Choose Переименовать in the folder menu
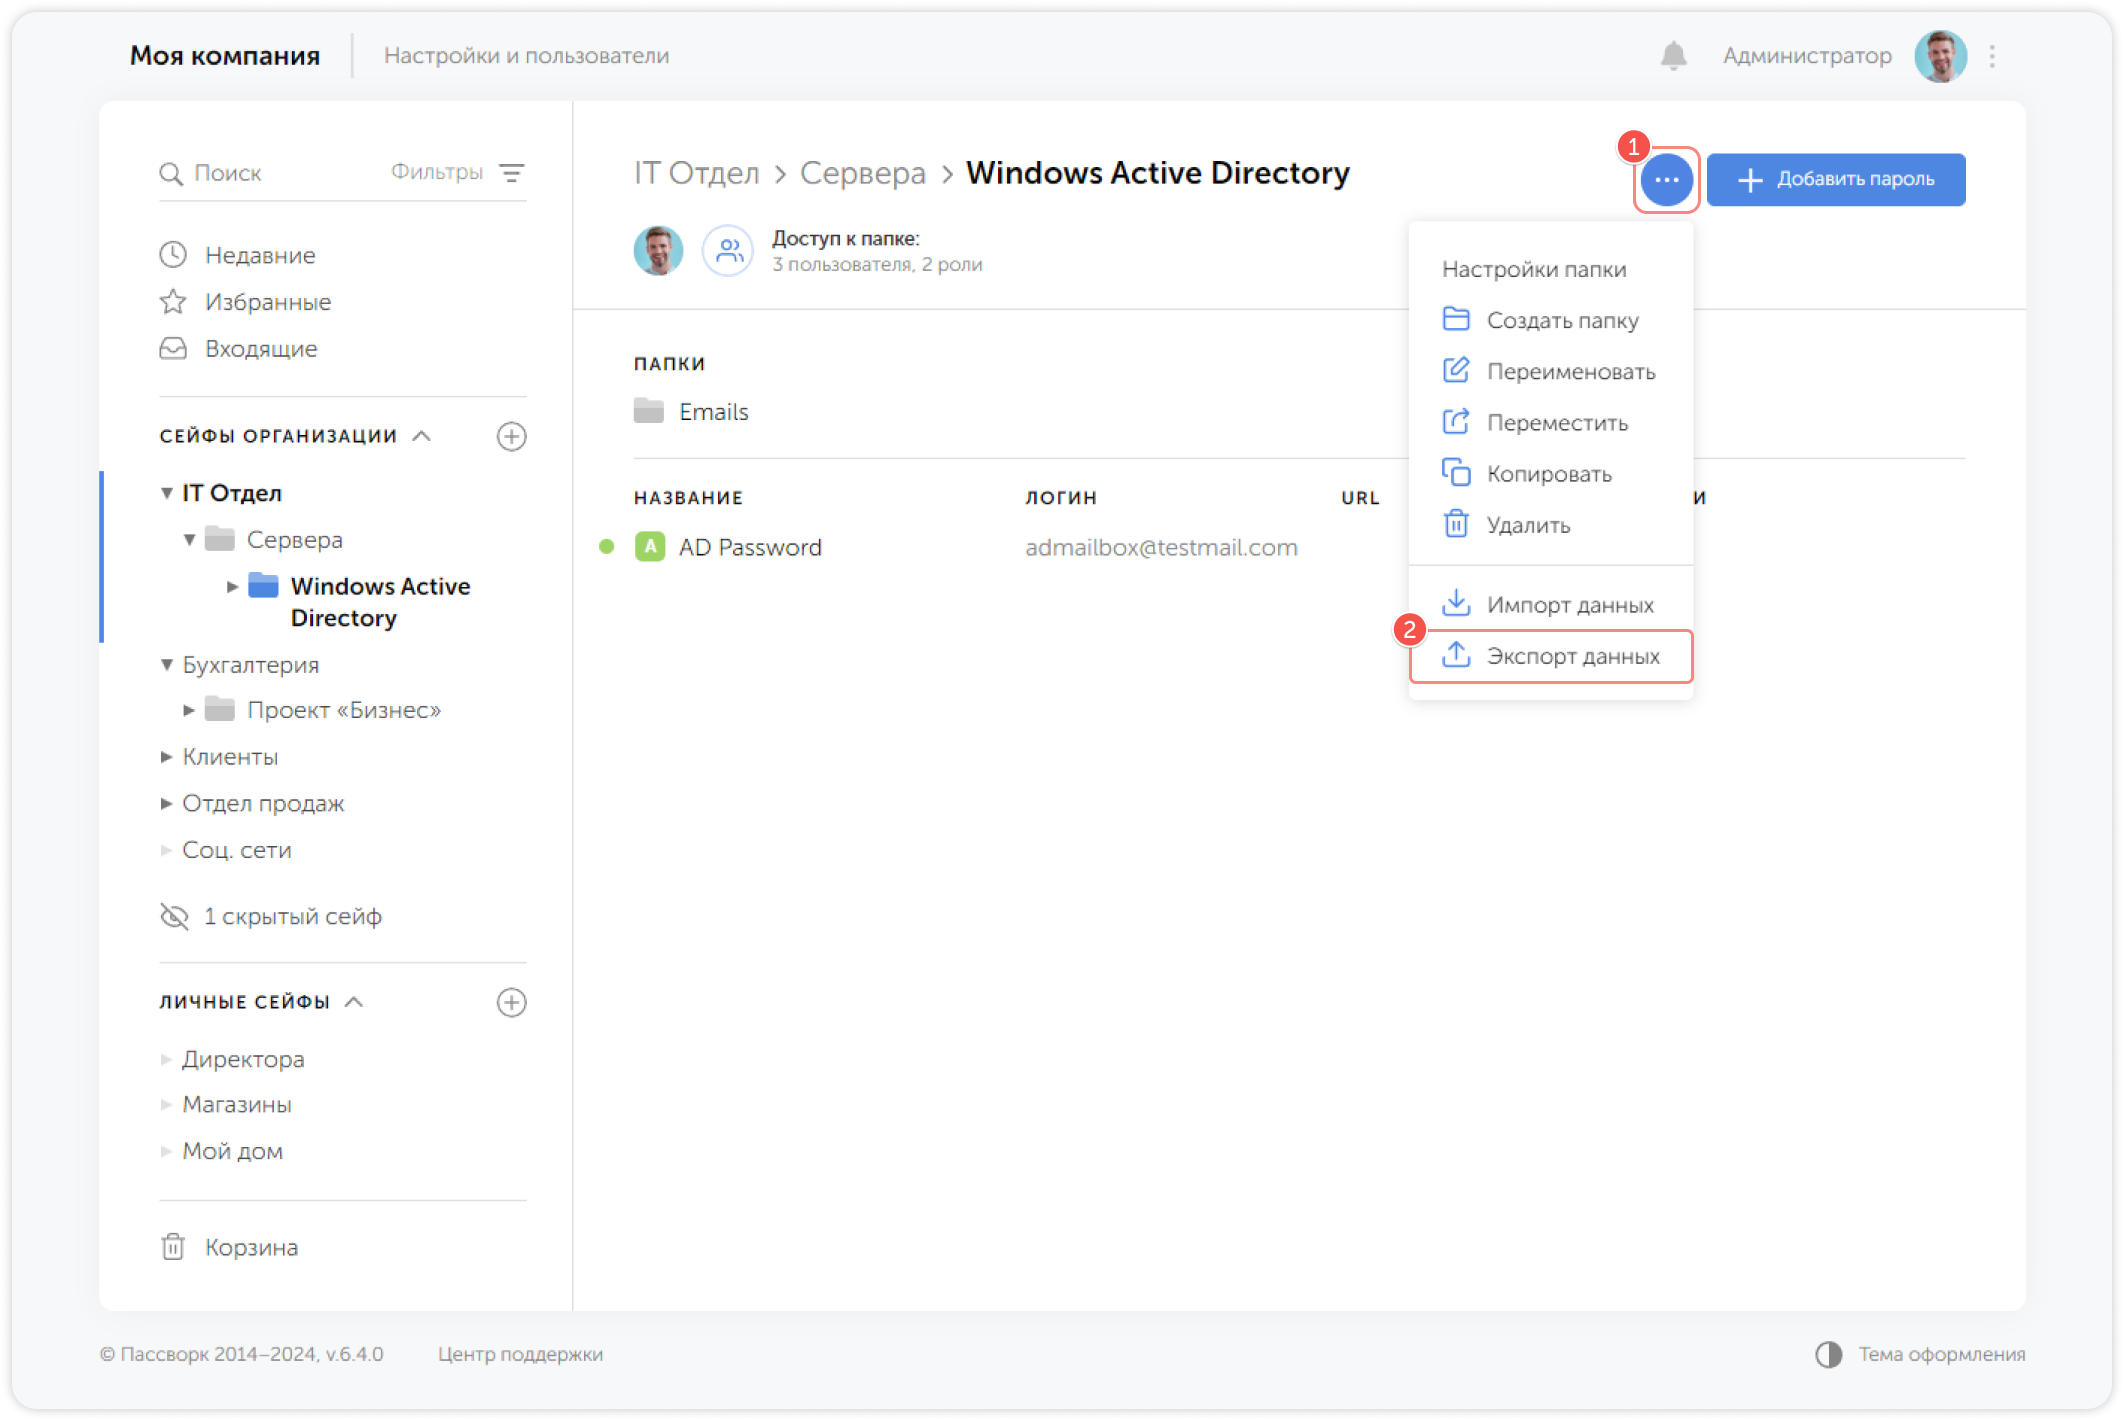The height and width of the screenshot is (1421, 2124). (x=1570, y=371)
